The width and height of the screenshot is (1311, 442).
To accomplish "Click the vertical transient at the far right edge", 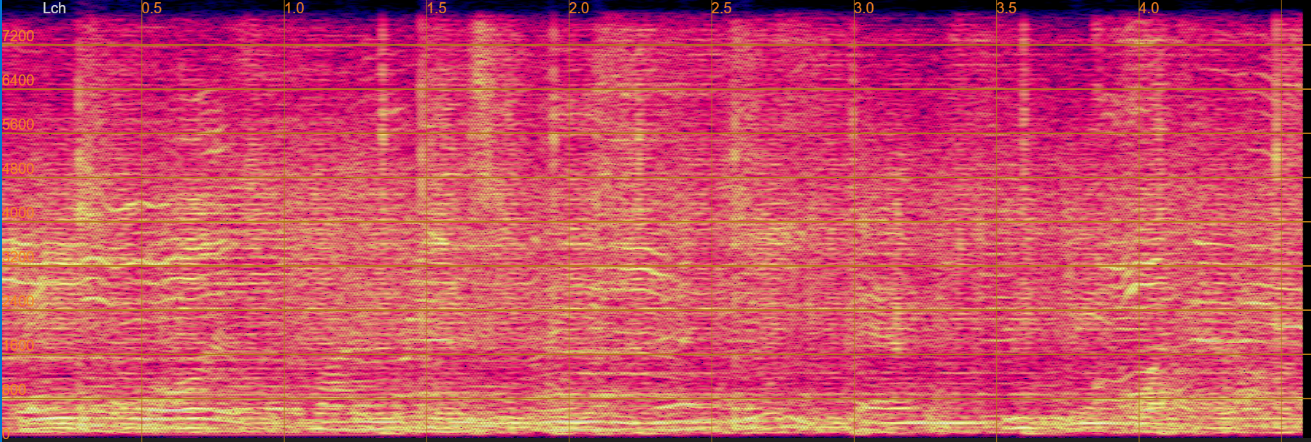I will click(x=1276, y=100).
